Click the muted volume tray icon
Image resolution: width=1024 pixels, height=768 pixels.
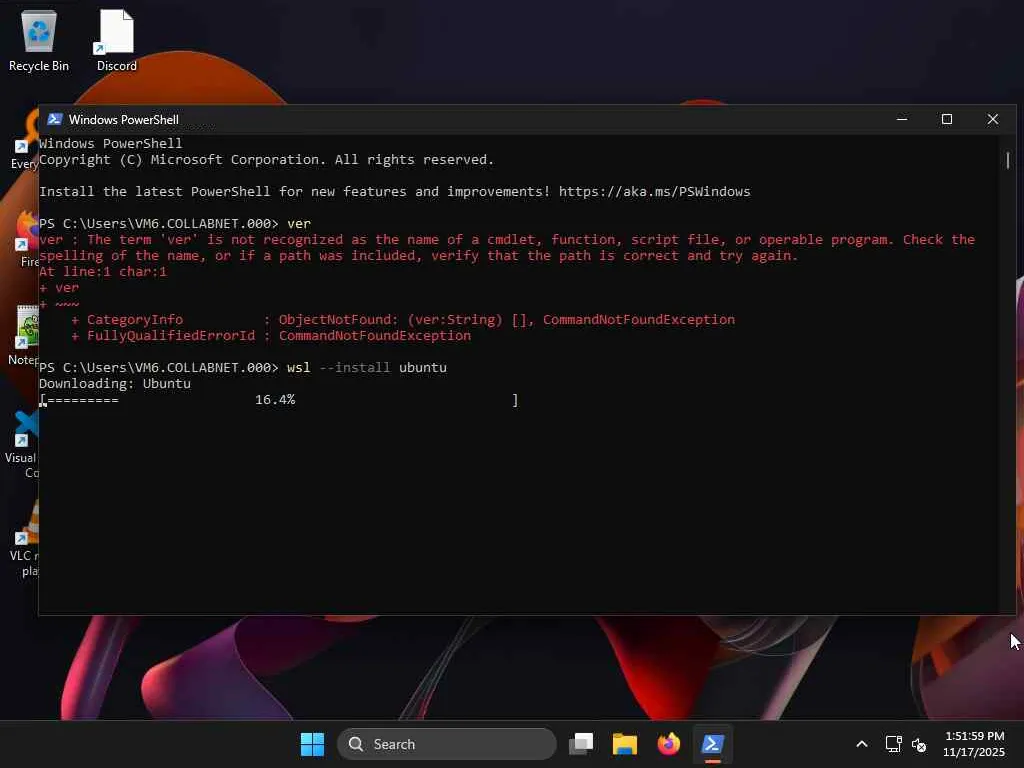(919, 744)
